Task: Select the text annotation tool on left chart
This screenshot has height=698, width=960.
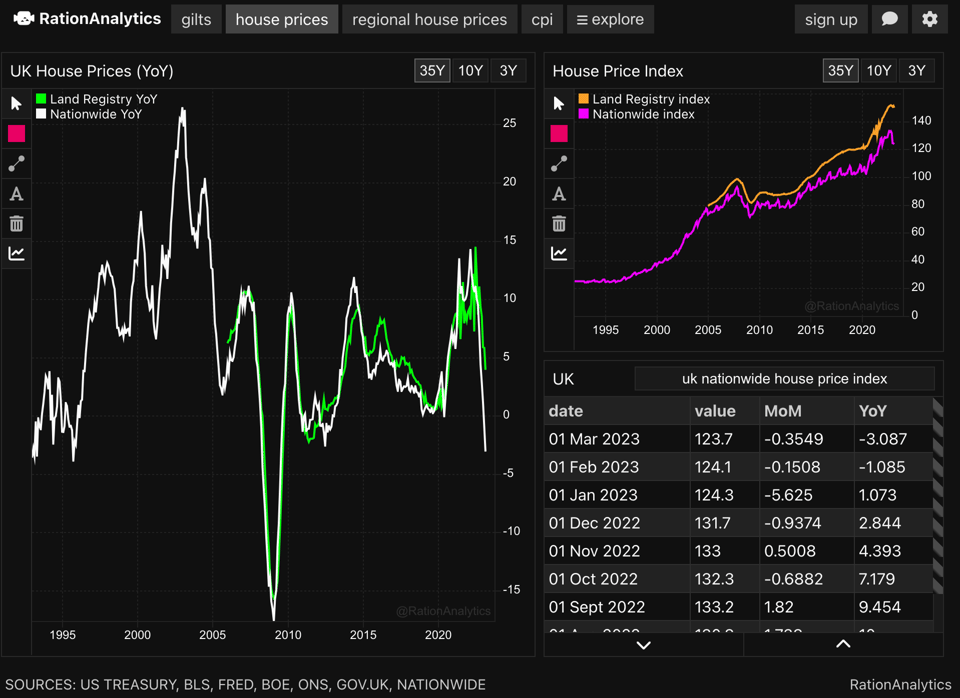Action: pos(16,194)
